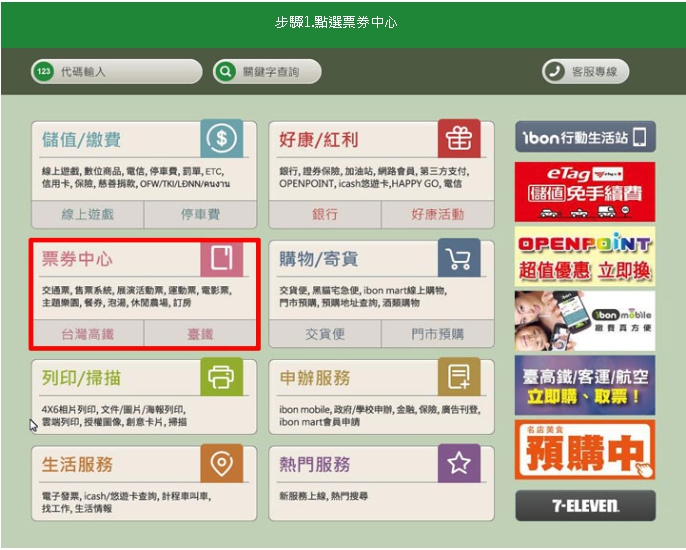Viewport: 686px width, 550px height.
Task: Click the gift box icon on 好康/紅利
Action: click(x=459, y=138)
